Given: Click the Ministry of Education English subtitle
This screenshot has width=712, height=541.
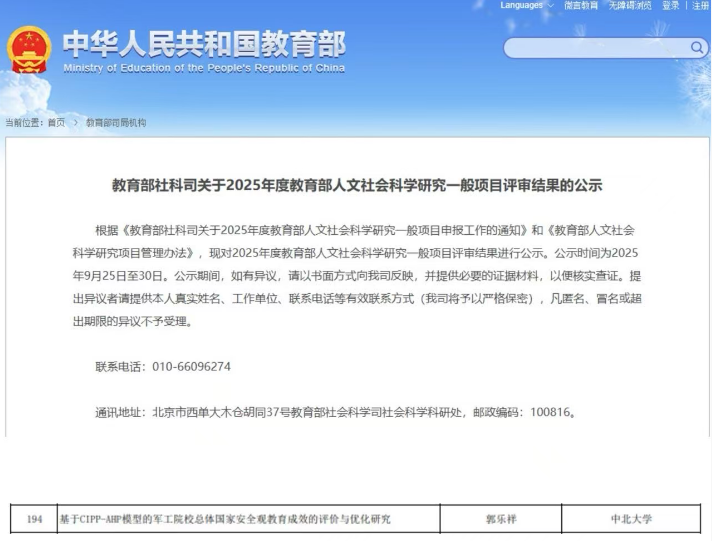Looking at the screenshot, I should click(x=203, y=68).
